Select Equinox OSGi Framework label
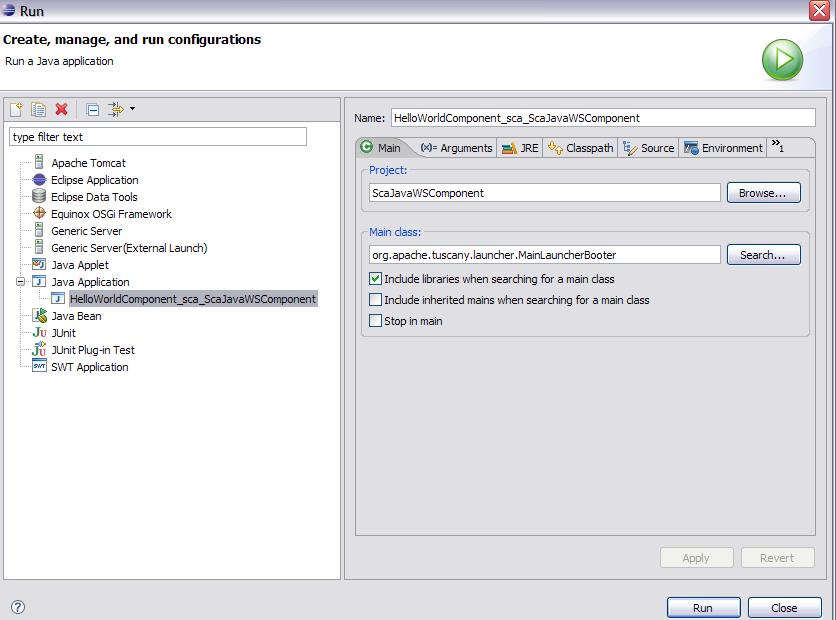 [x=111, y=214]
